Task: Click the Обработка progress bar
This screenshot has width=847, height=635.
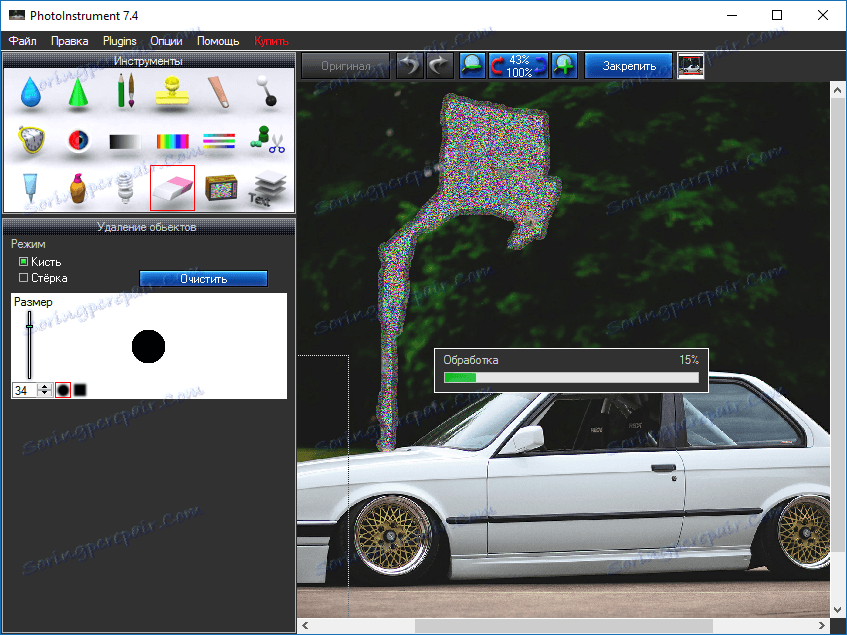Action: click(x=572, y=377)
